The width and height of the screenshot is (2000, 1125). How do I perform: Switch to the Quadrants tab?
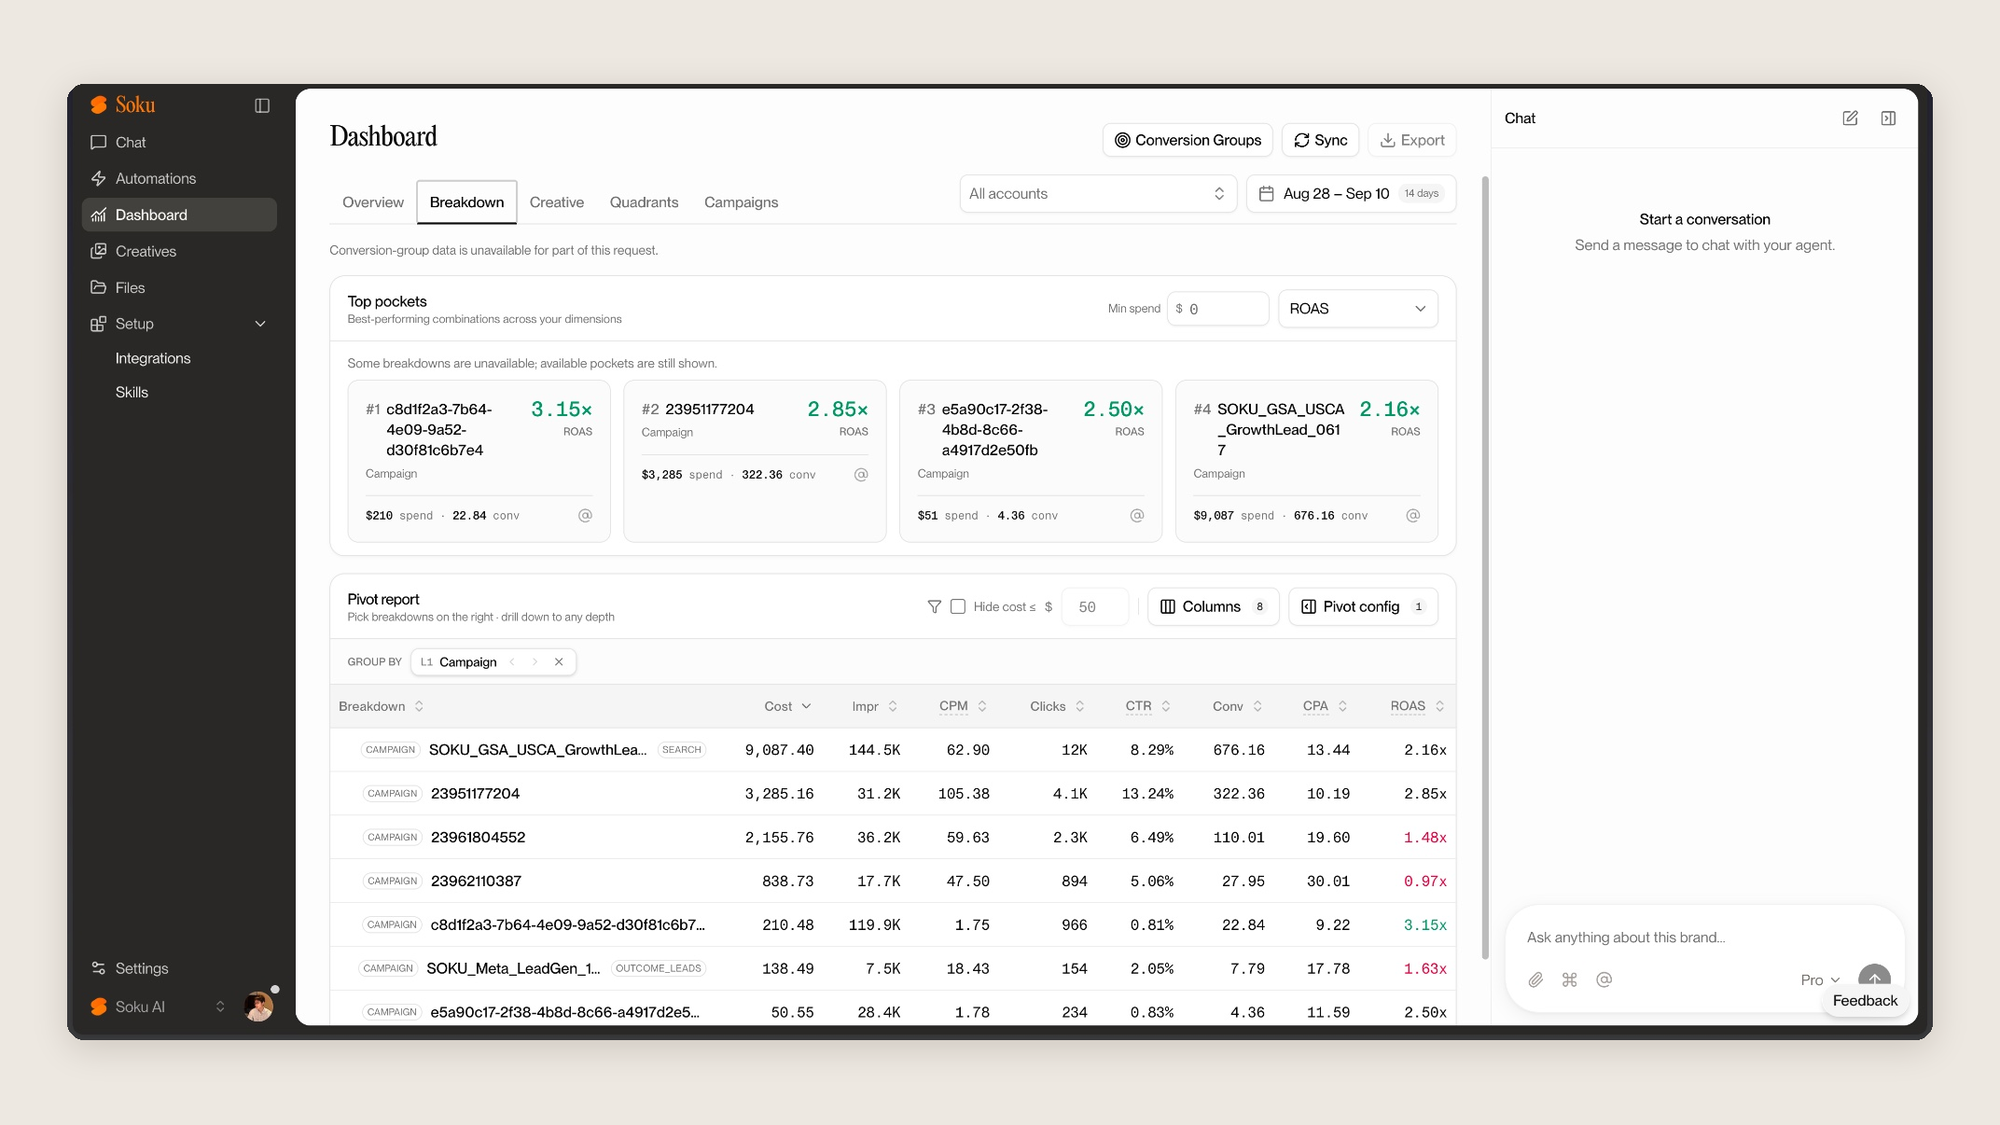(x=644, y=202)
